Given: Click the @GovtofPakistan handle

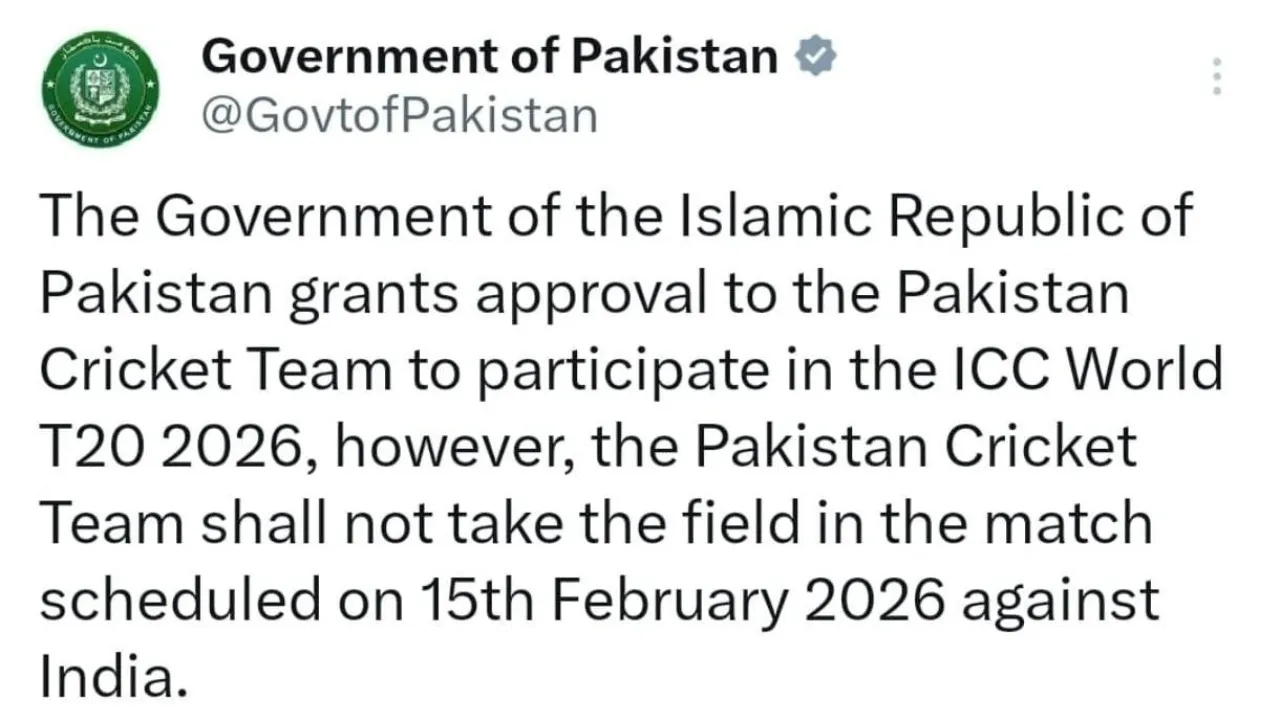Looking at the screenshot, I should pos(399,114).
